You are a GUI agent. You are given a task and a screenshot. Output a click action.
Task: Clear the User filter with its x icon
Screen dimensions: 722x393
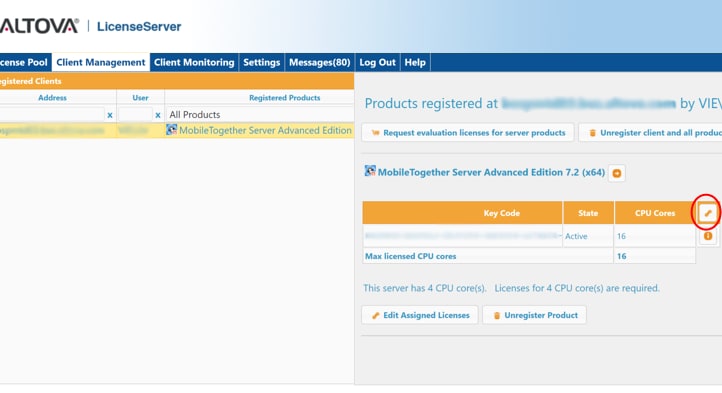coord(158,115)
